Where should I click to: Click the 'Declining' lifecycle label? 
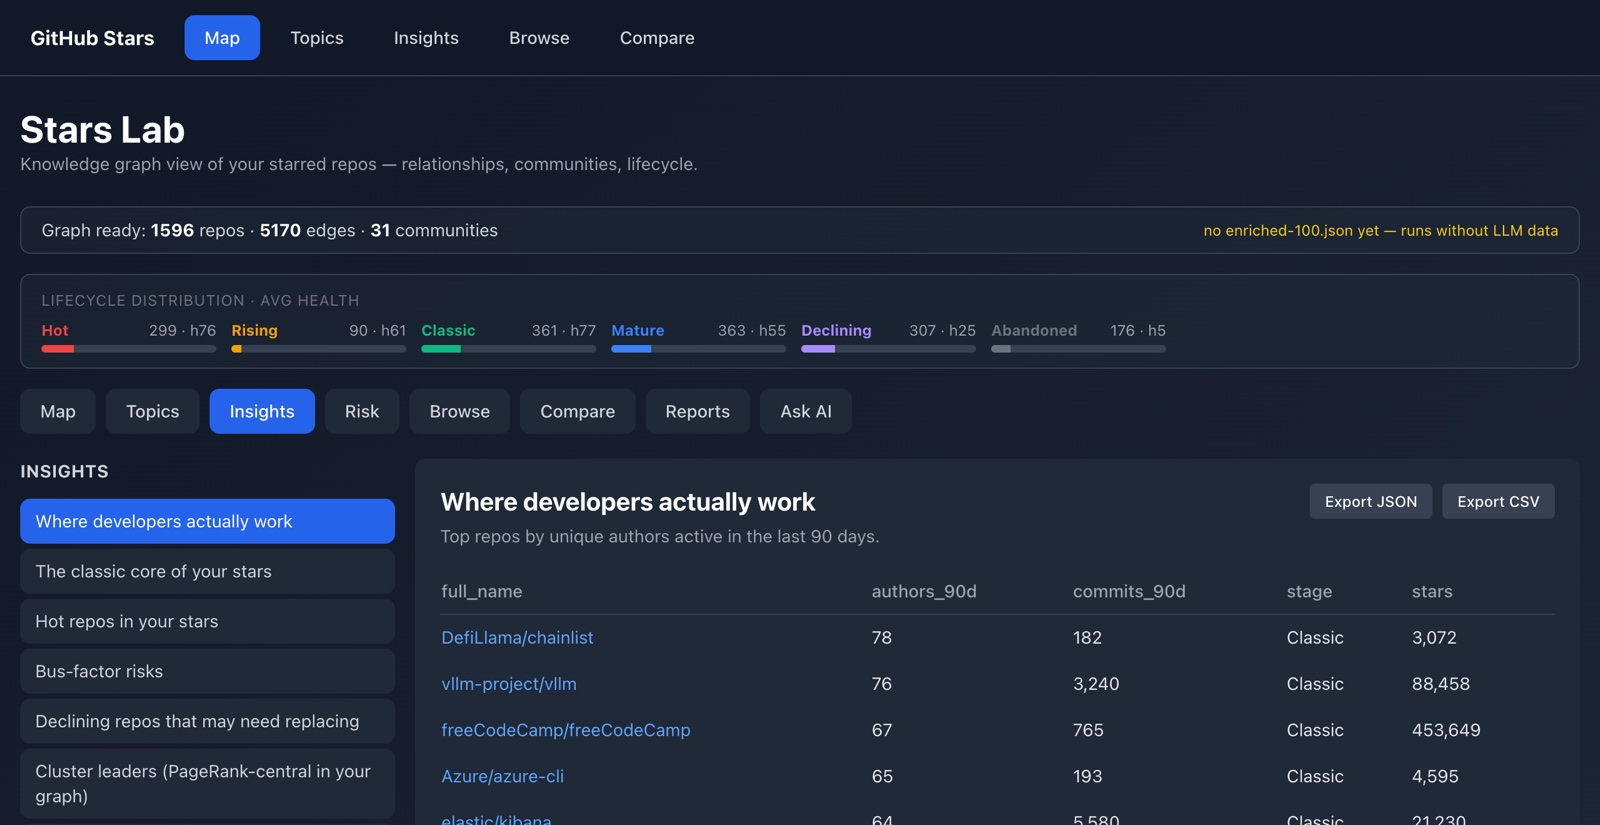pyautogui.click(x=836, y=330)
